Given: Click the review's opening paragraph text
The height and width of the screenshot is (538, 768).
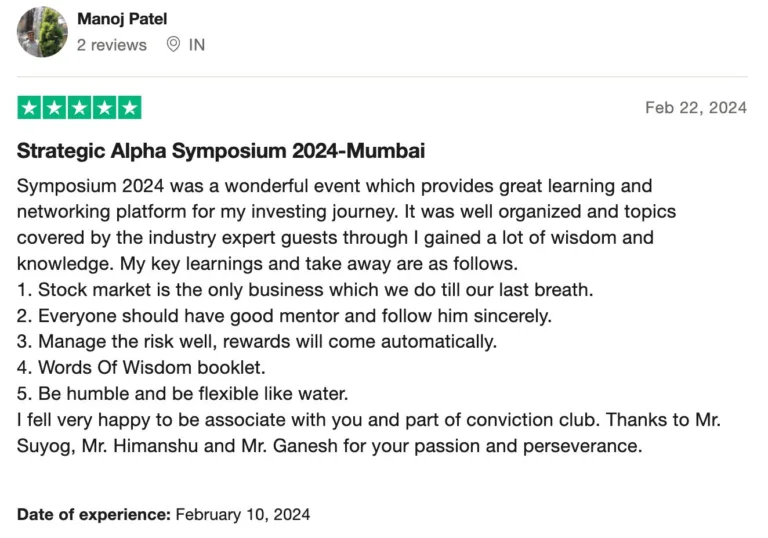Looking at the screenshot, I should (346, 225).
